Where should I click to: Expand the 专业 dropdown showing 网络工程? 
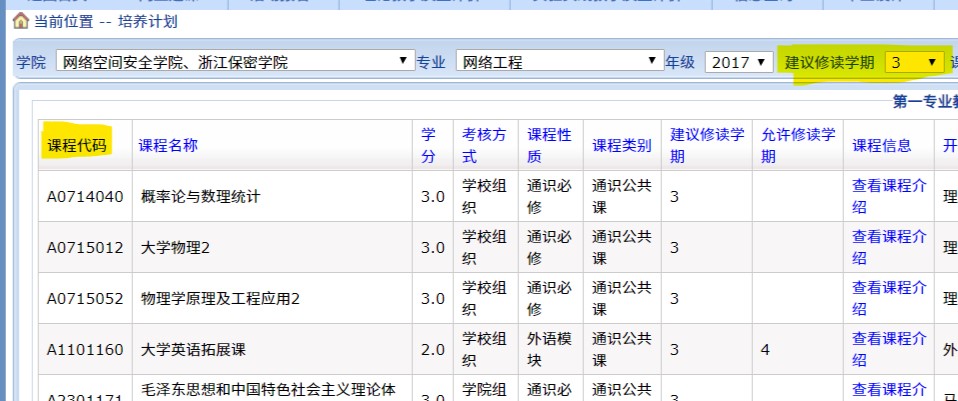[x=558, y=62]
